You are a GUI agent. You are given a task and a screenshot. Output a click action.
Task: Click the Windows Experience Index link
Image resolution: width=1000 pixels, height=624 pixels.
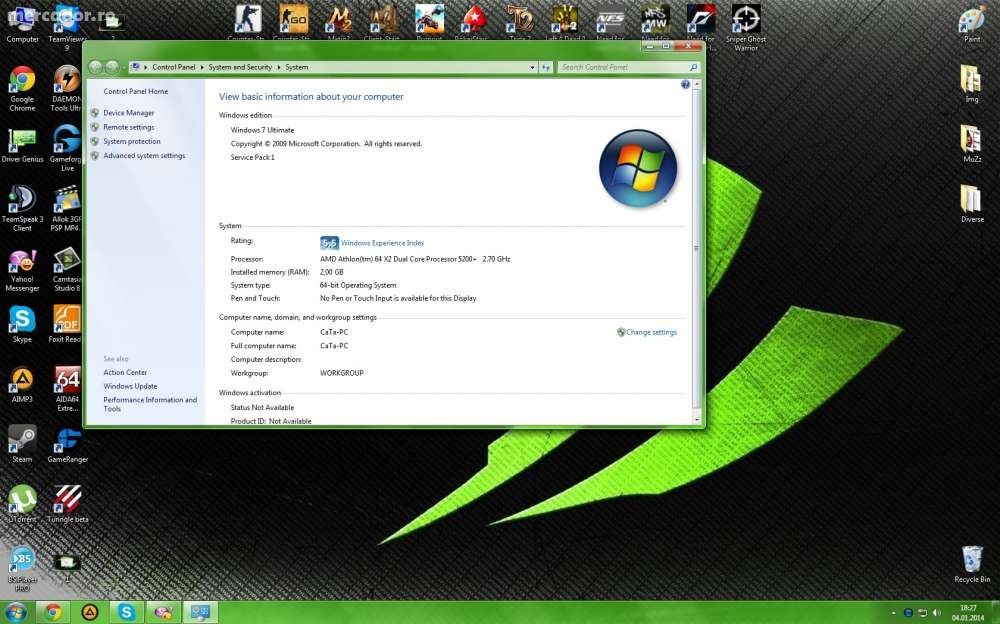pyautogui.click(x=382, y=243)
